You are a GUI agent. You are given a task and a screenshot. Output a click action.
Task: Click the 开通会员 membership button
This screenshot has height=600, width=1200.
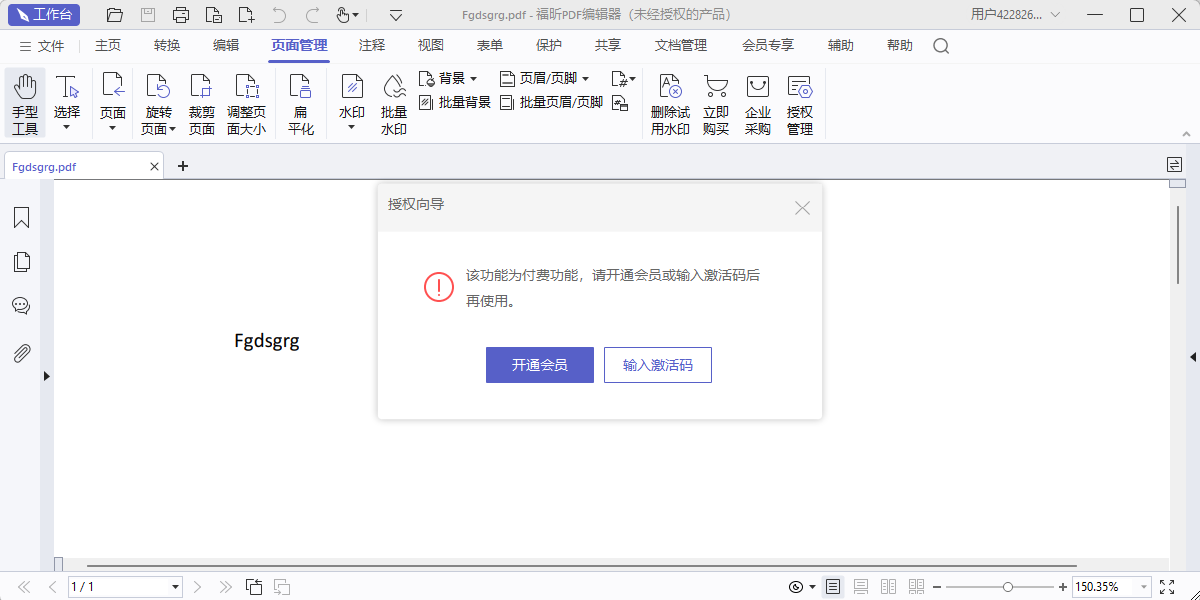coord(539,364)
